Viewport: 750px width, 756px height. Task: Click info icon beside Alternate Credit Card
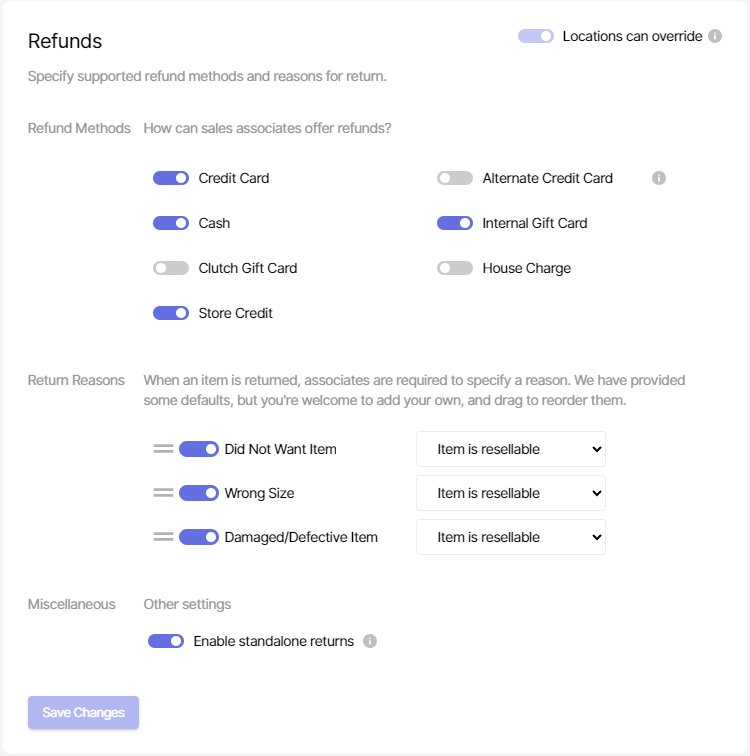(x=659, y=178)
